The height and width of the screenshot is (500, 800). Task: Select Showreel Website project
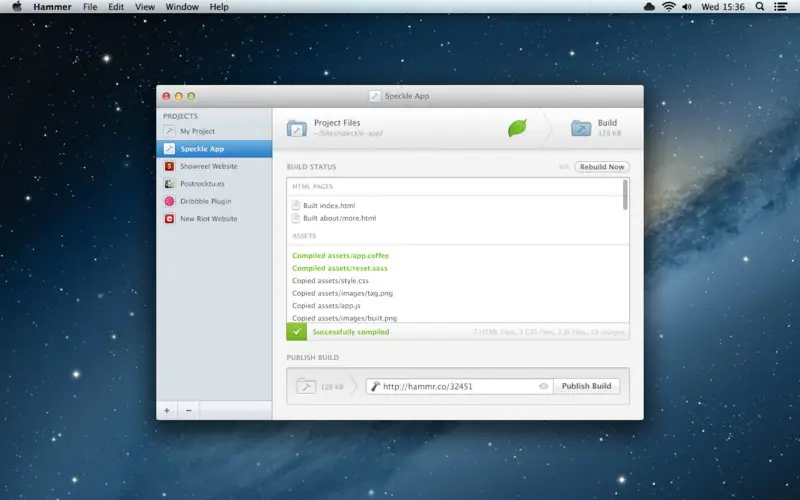click(214, 166)
